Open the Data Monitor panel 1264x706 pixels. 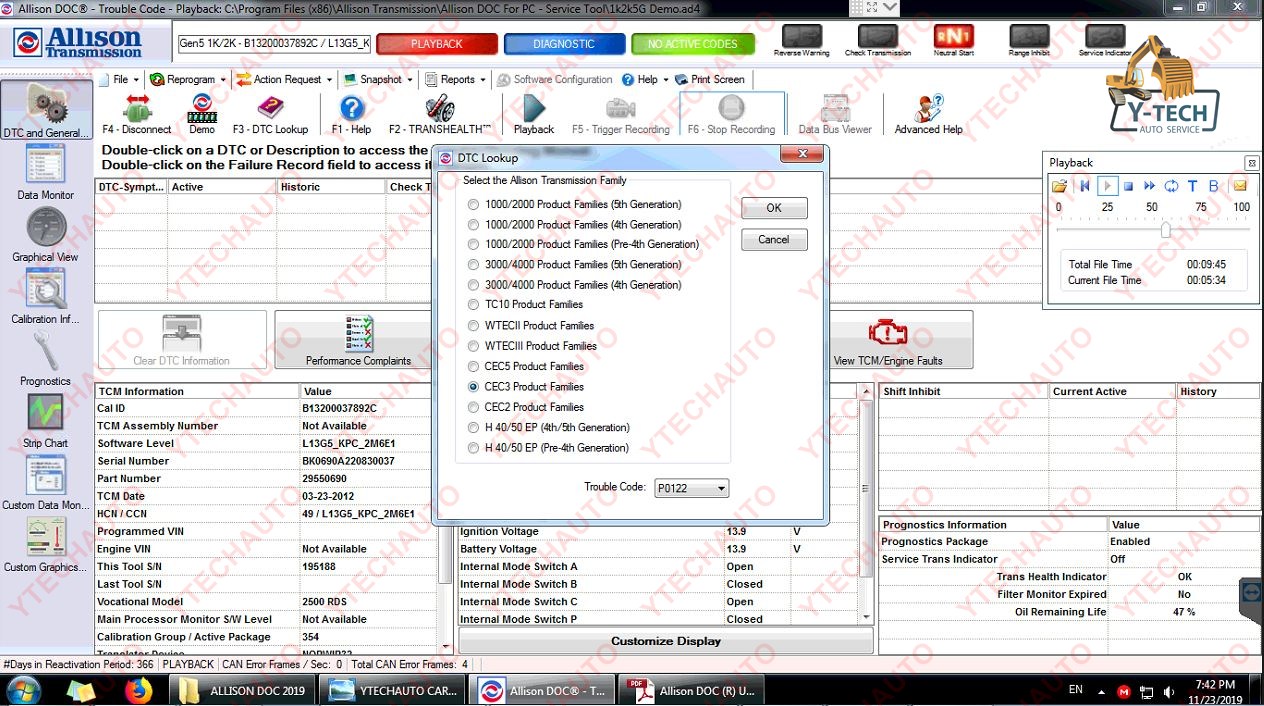pyautogui.click(x=45, y=170)
